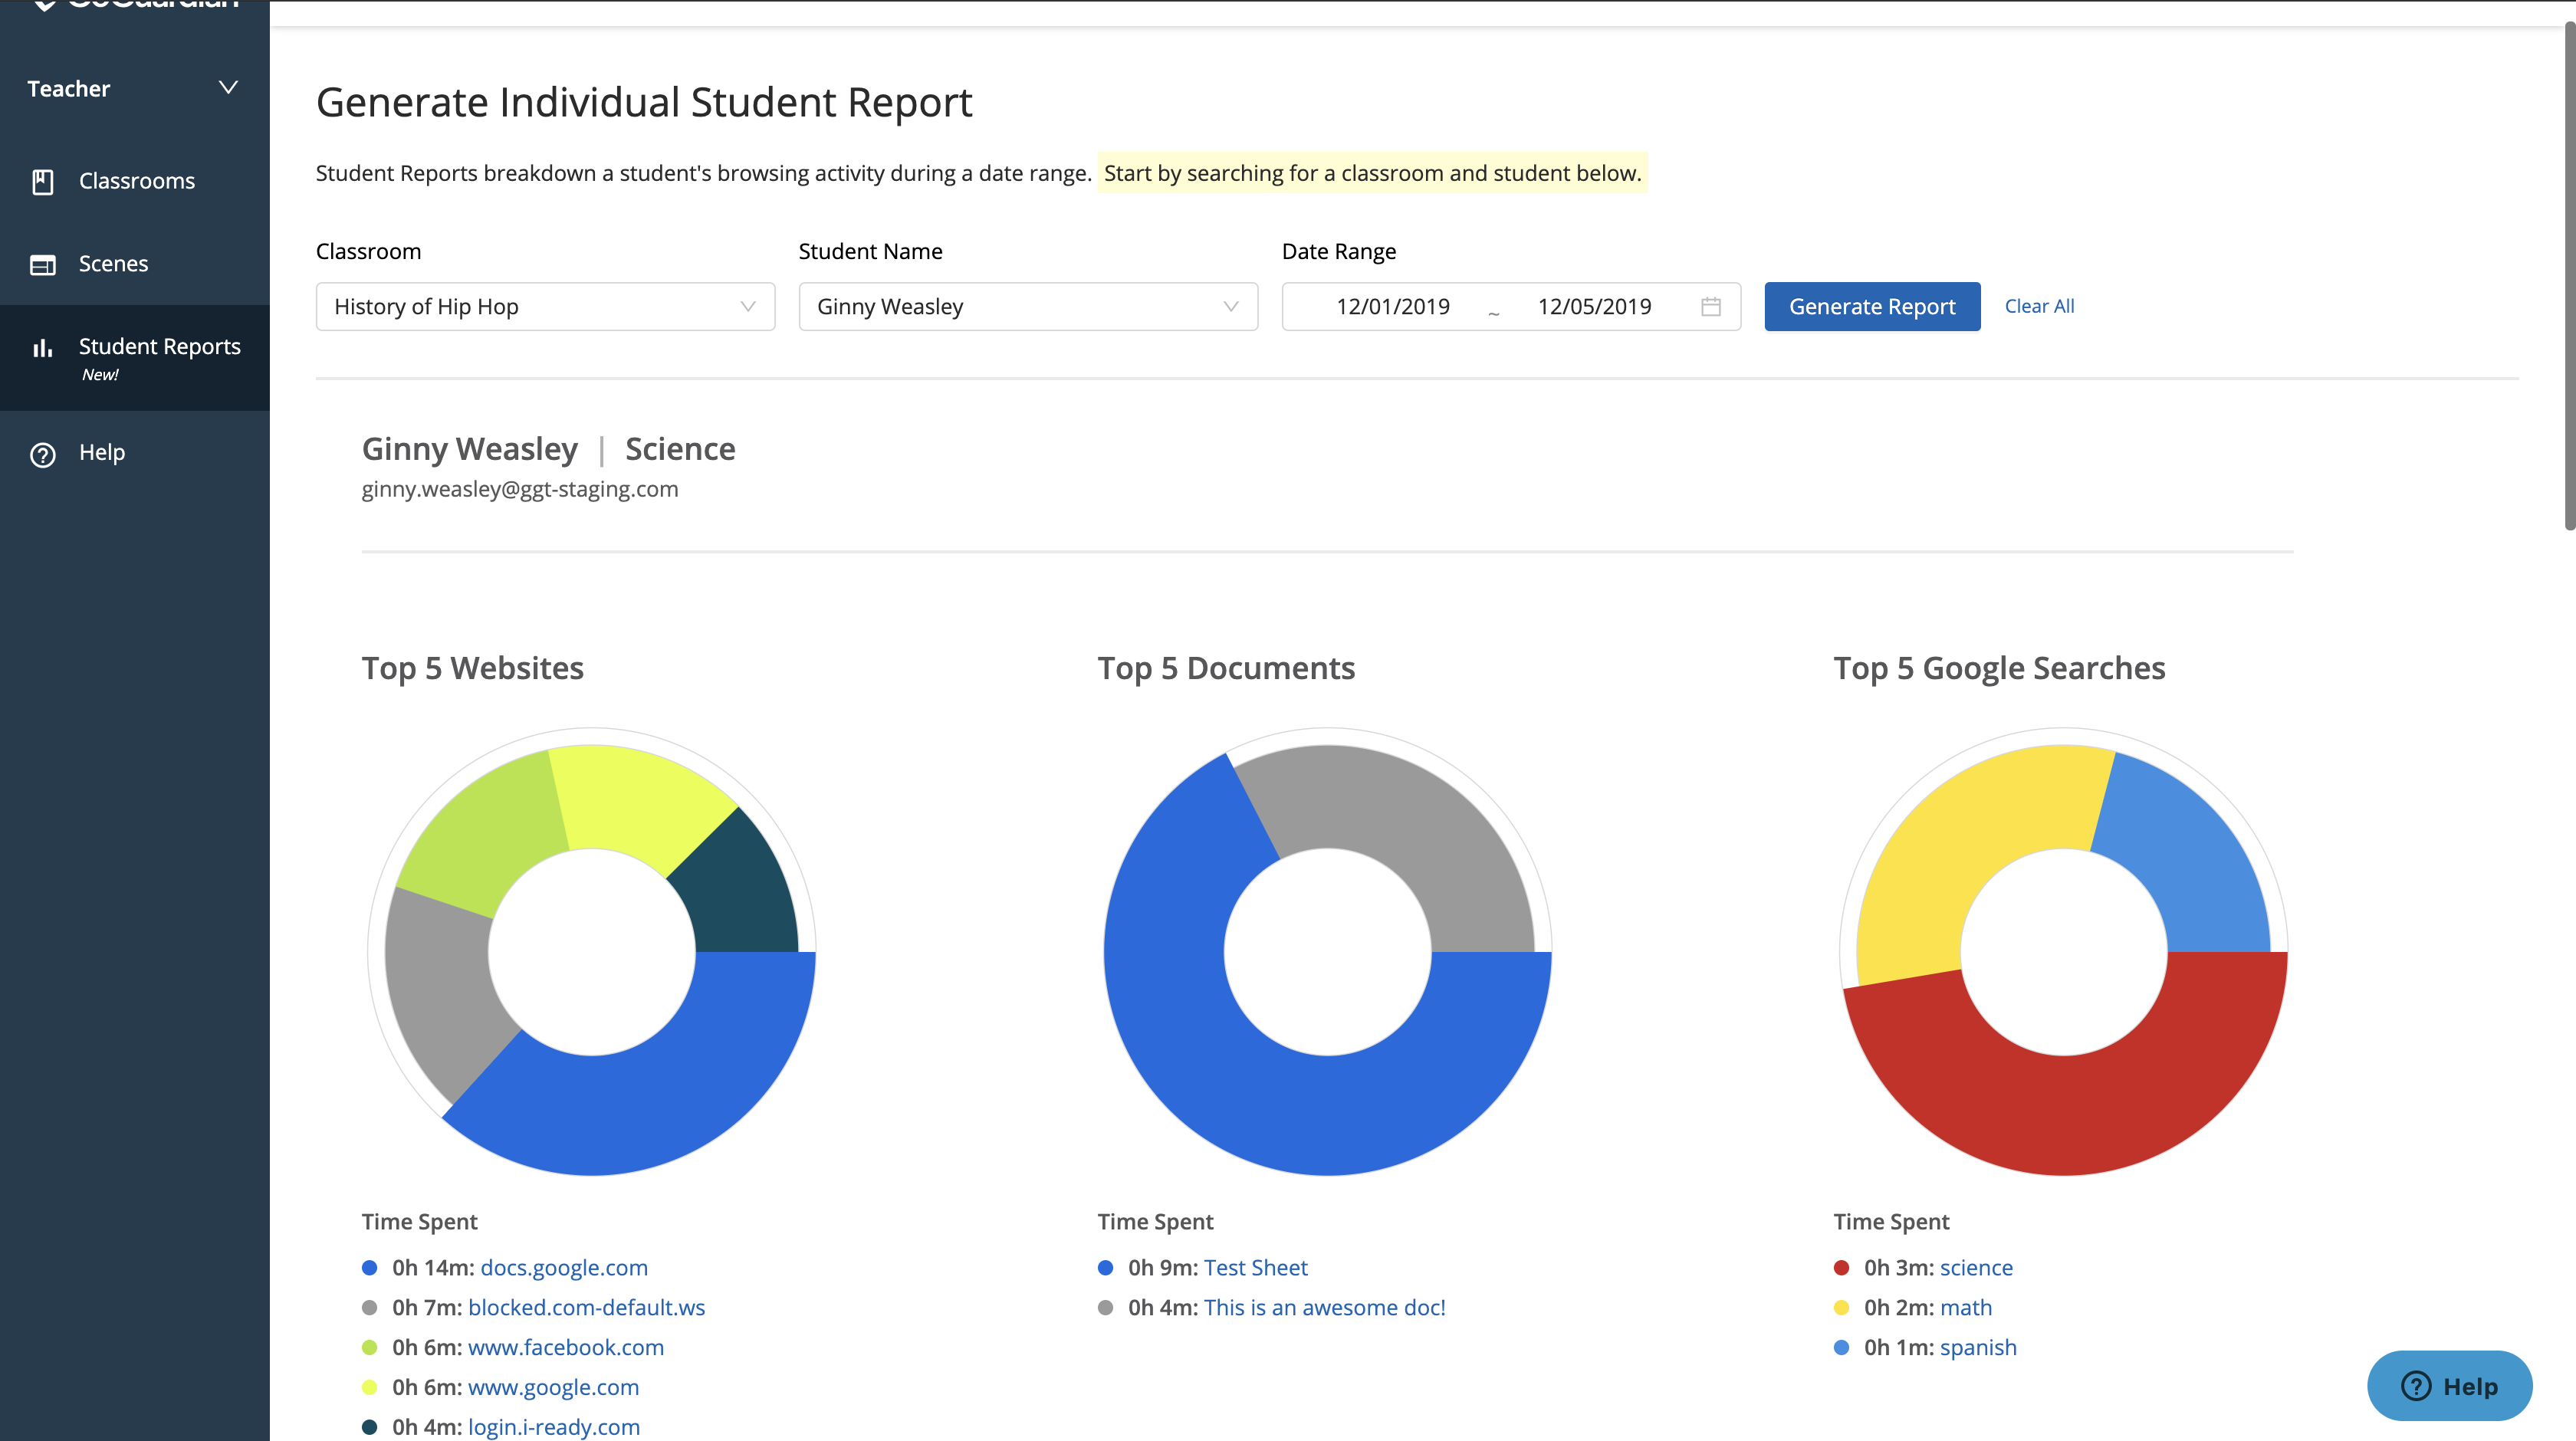Open the Student Name dropdown
This screenshot has height=1441, width=2576.
(x=1027, y=307)
